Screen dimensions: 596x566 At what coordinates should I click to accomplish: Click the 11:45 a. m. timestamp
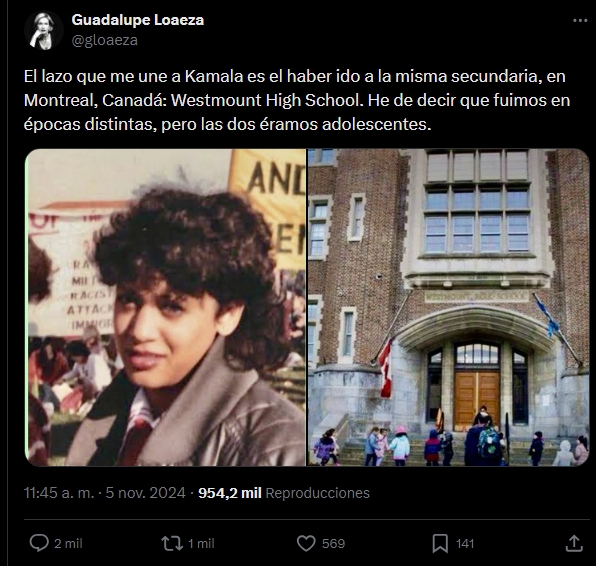coord(59,493)
